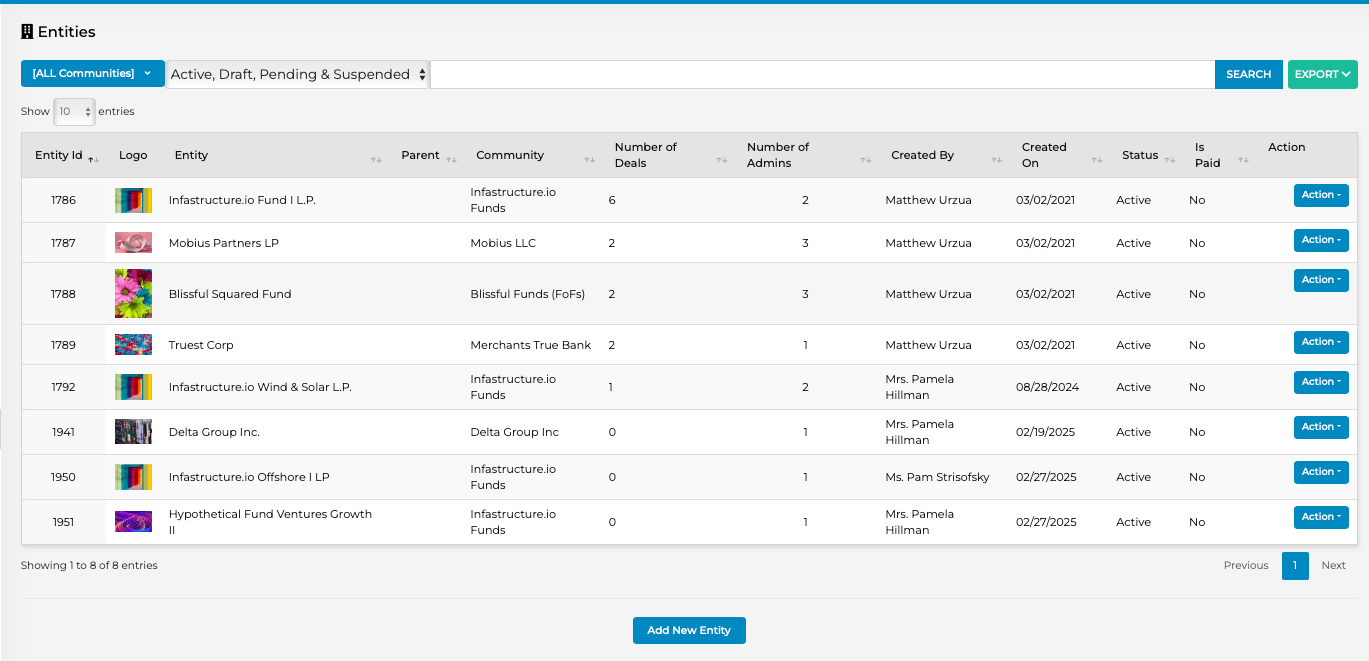Go to page 1 in pagination
The image size is (1369, 661).
click(1294, 566)
